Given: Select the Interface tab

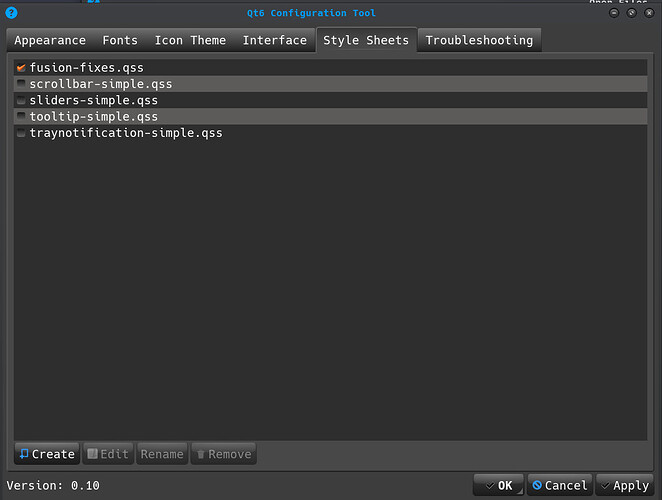Looking at the screenshot, I should point(274,40).
